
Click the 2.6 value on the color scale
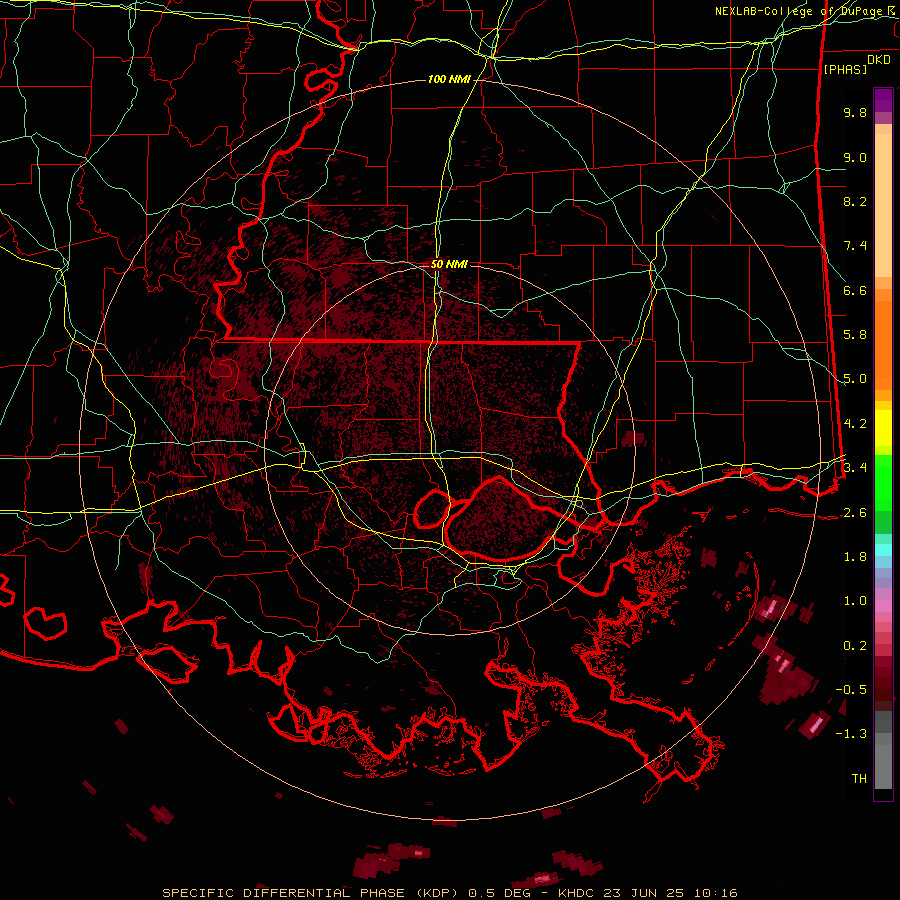coord(855,513)
